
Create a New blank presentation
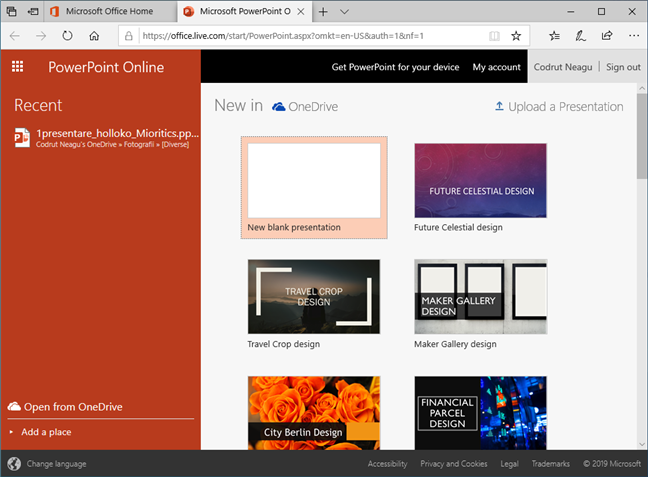click(314, 188)
